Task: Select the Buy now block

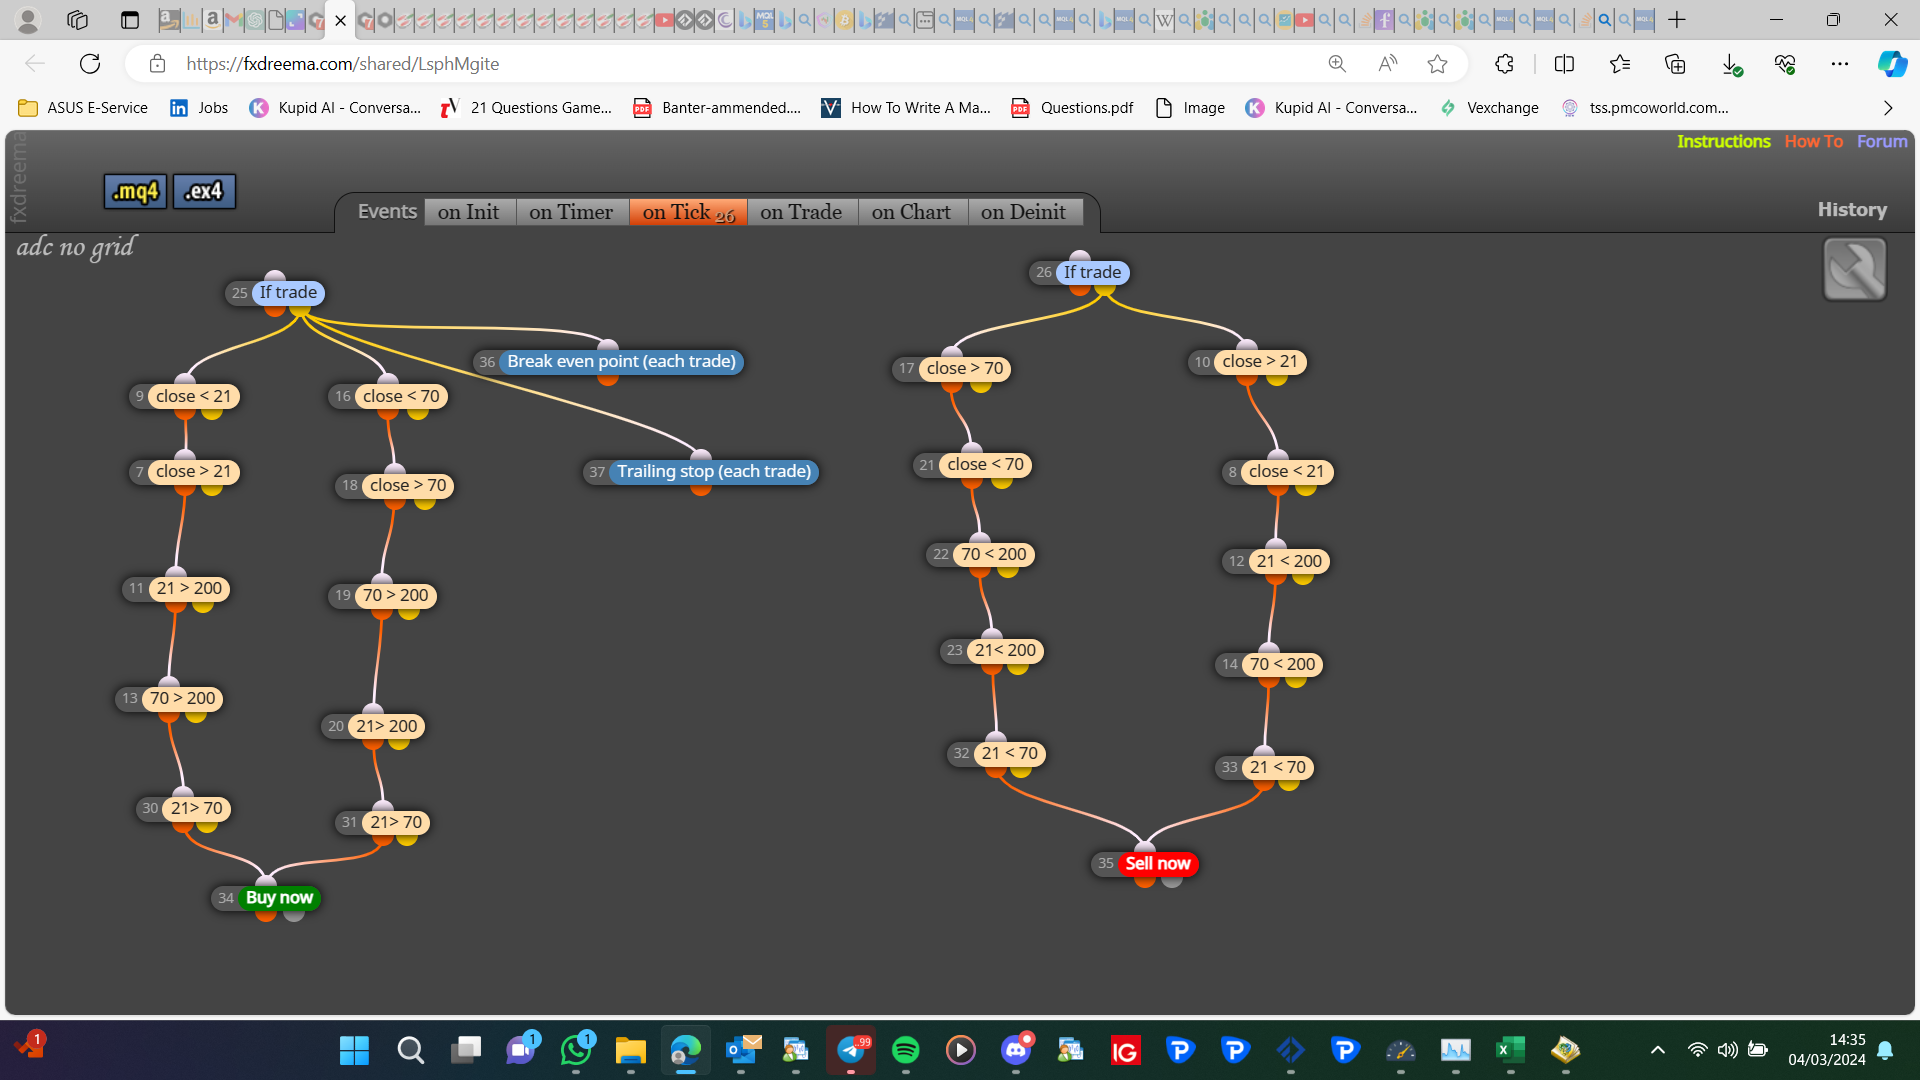Action: pos(279,897)
